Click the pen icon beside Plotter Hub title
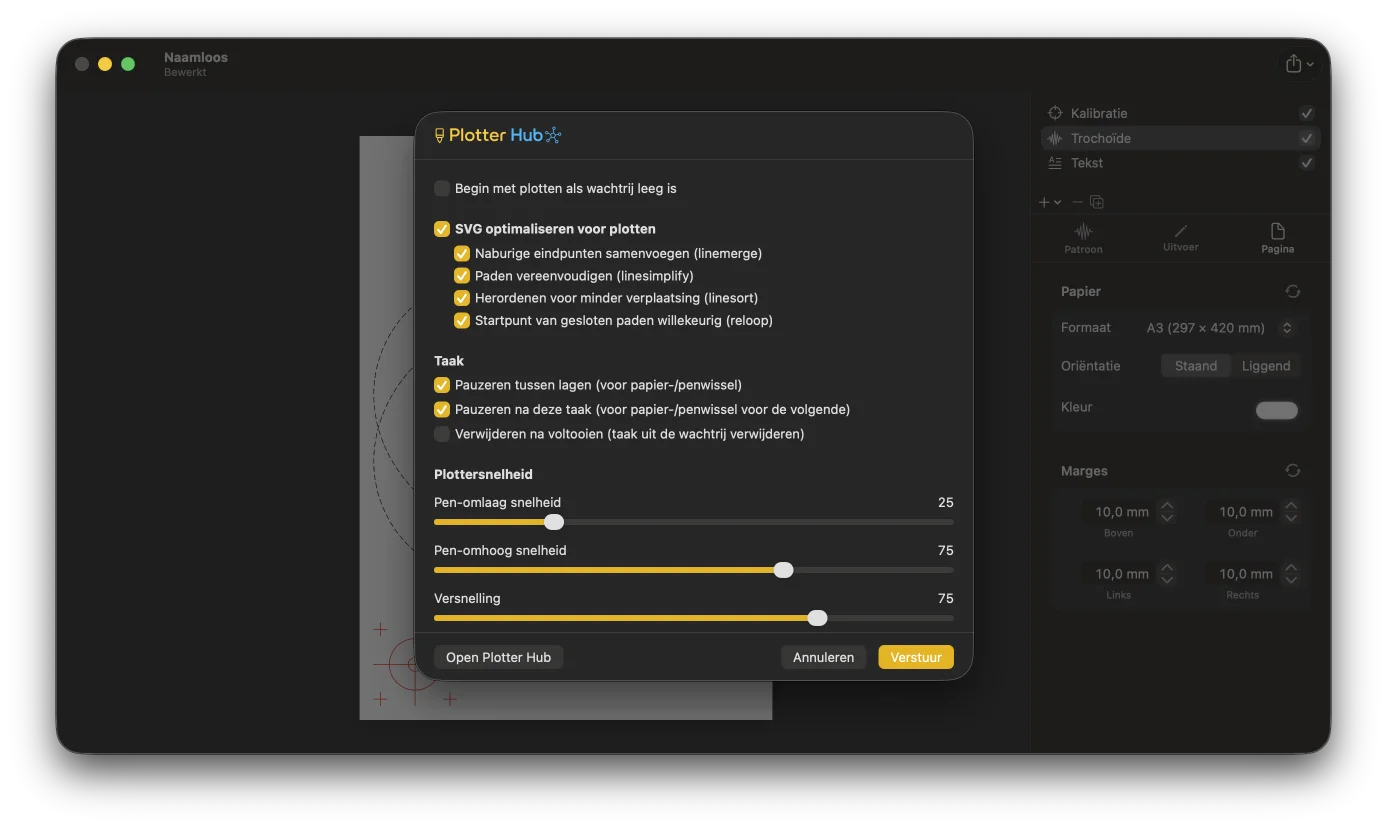The image size is (1387, 828). (x=439, y=135)
